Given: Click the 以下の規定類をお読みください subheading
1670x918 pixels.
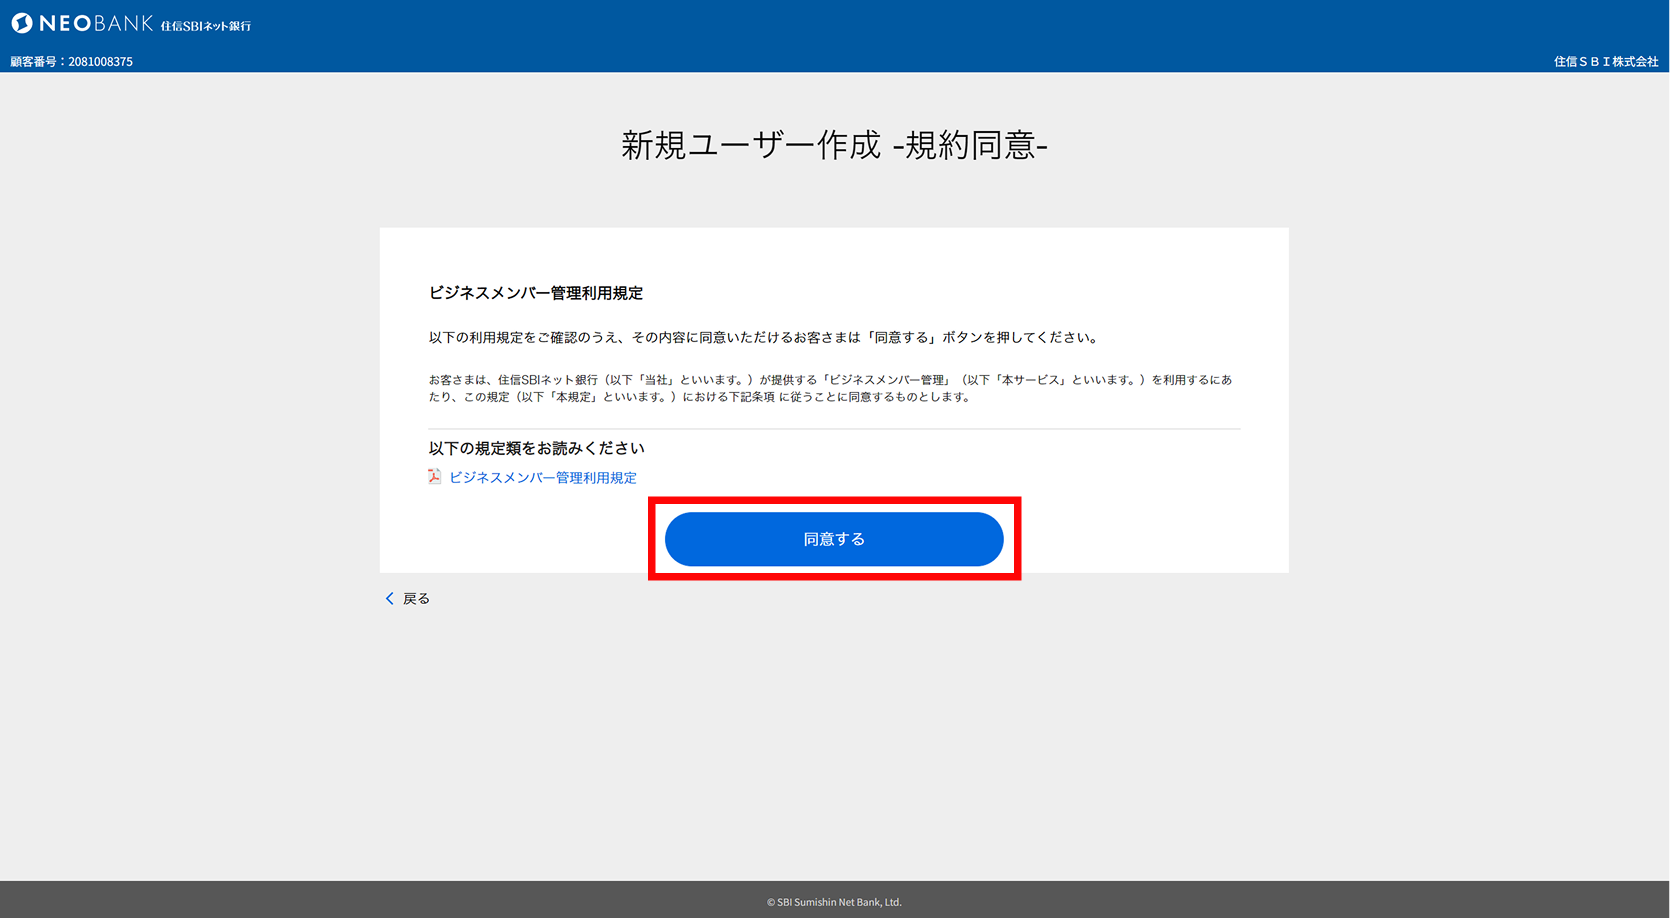Looking at the screenshot, I should coord(536,448).
